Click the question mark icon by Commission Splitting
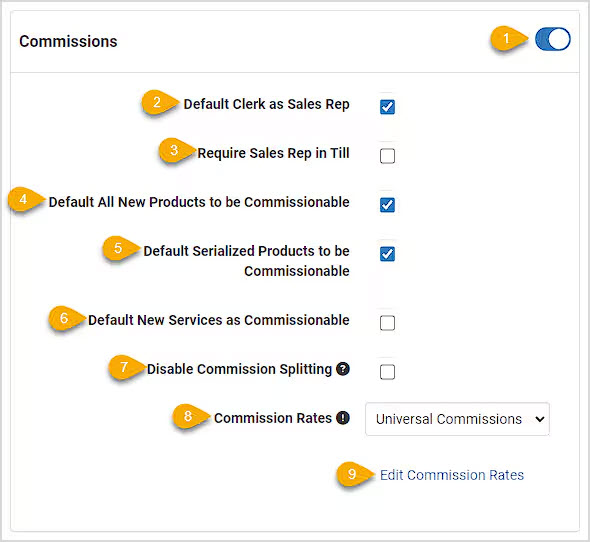The height and width of the screenshot is (542, 590). (x=343, y=369)
